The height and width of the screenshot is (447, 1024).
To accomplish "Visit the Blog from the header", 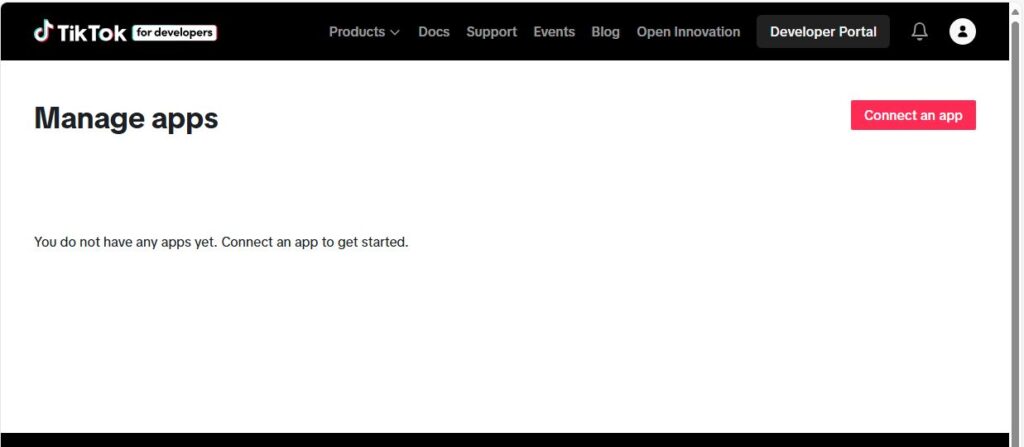I will coord(605,32).
